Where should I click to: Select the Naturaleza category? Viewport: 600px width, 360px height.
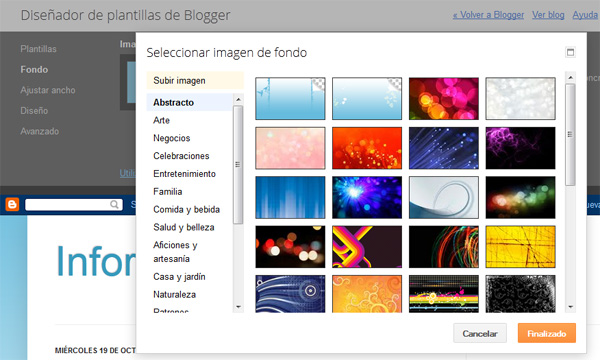(174, 295)
